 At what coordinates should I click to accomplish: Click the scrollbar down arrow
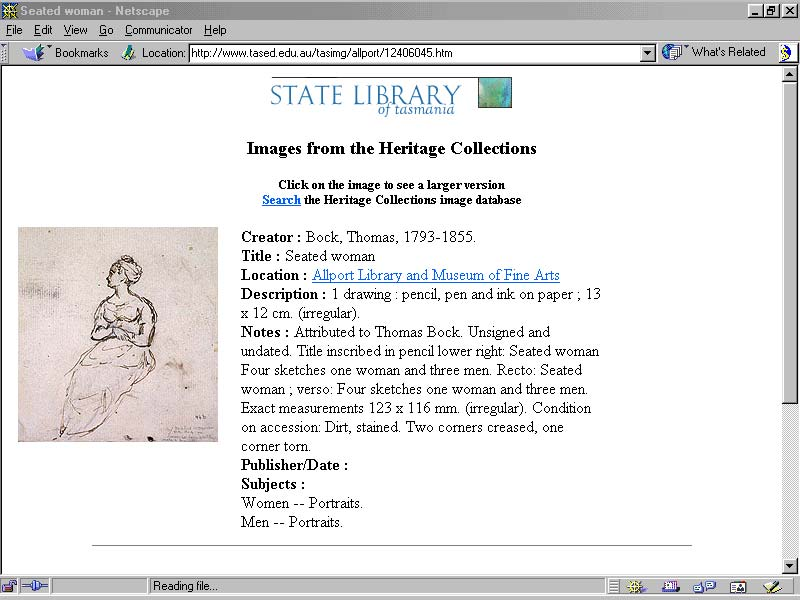pyautogui.click(x=789, y=565)
